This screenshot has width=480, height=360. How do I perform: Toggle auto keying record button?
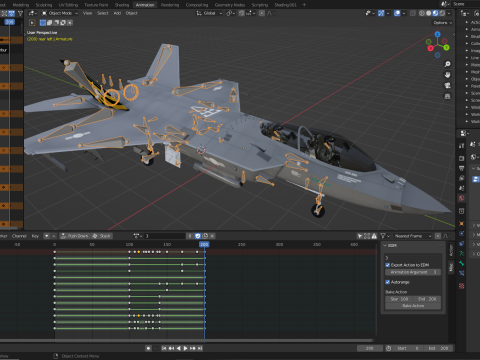tap(148, 348)
